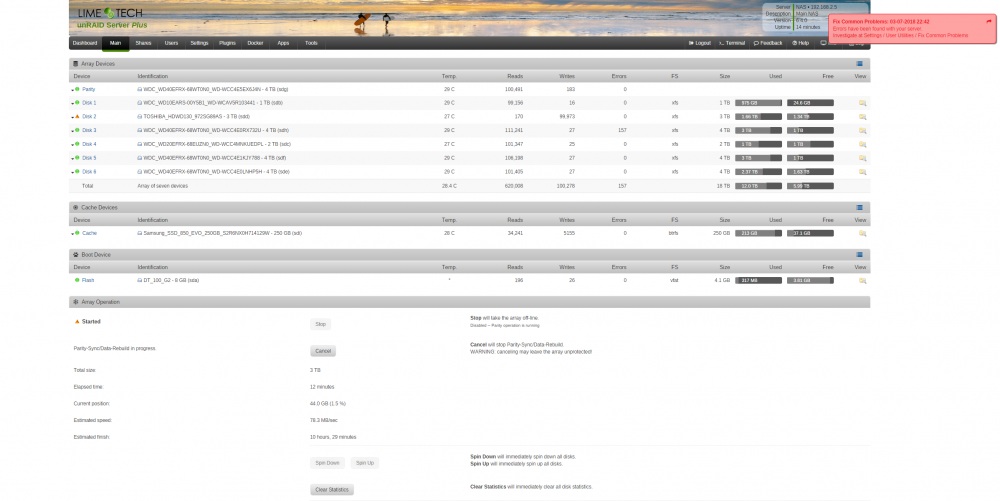Expand the dropdown arrow beside Cache
The height and width of the screenshot is (501, 1000).
tap(72, 235)
